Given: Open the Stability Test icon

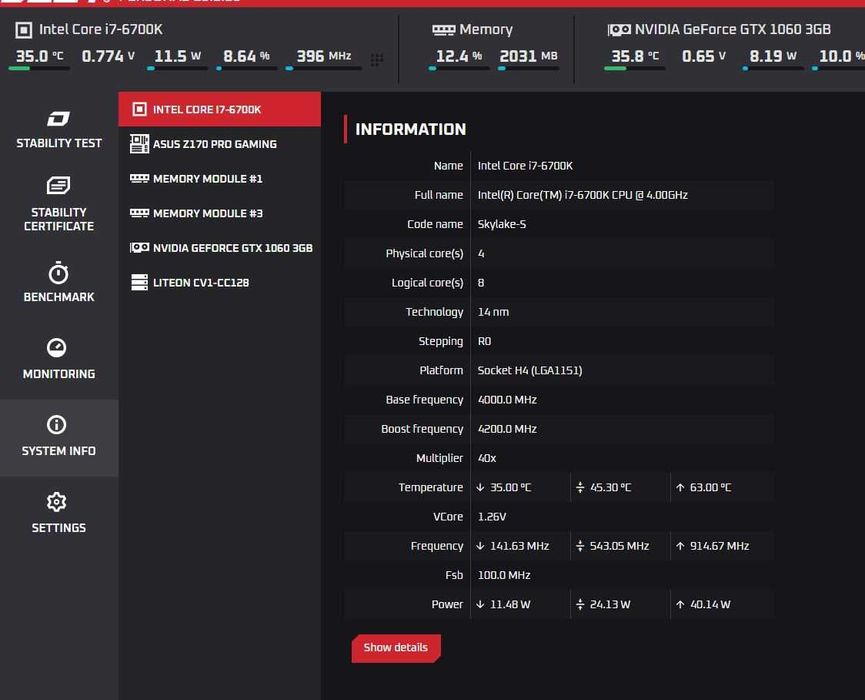Looking at the screenshot, I should tap(58, 119).
